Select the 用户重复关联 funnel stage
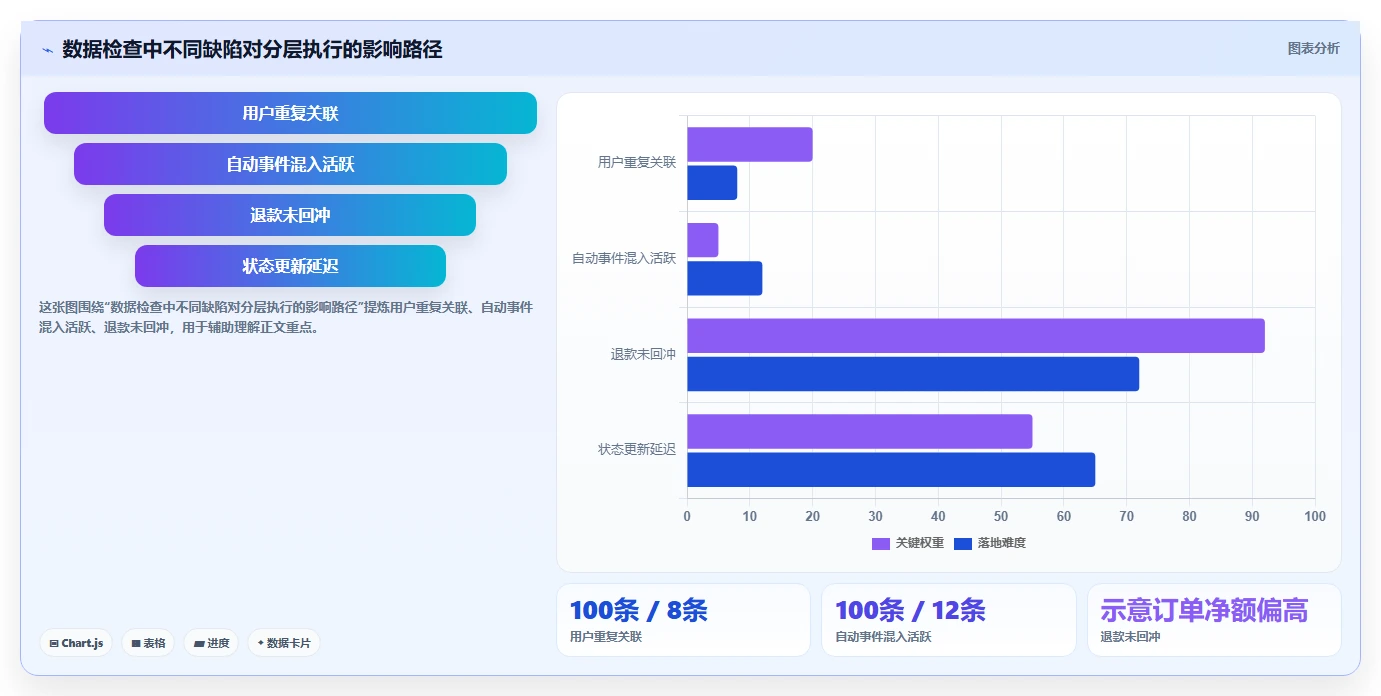Screen dimensions: 1381x696 (290, 113)
